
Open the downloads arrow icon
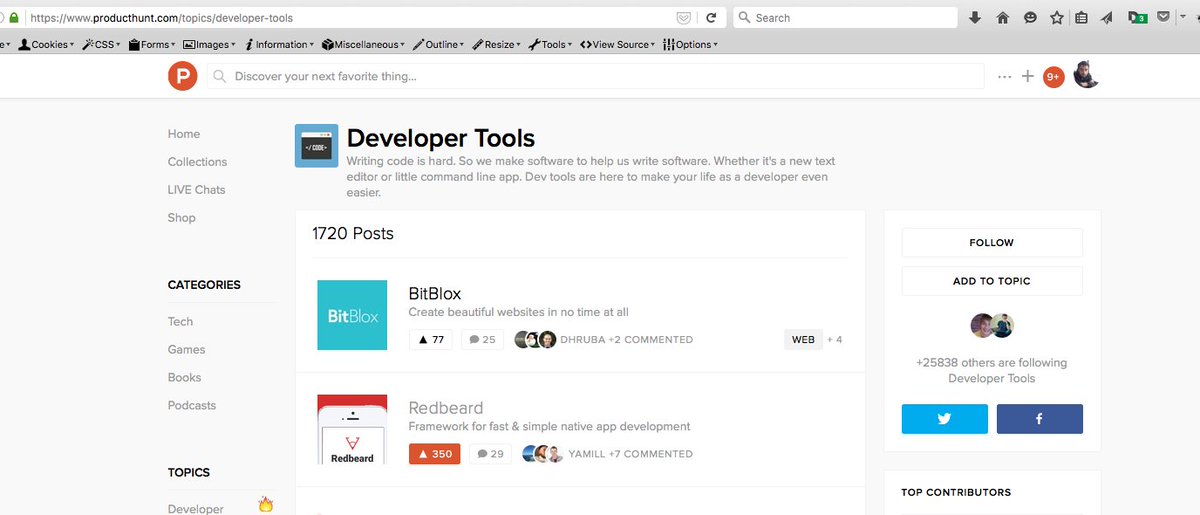coord(975,18)
